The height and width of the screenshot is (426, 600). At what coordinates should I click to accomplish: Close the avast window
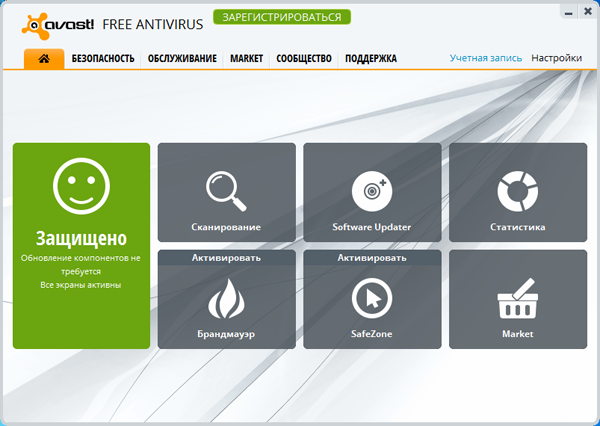coord(588,11)
